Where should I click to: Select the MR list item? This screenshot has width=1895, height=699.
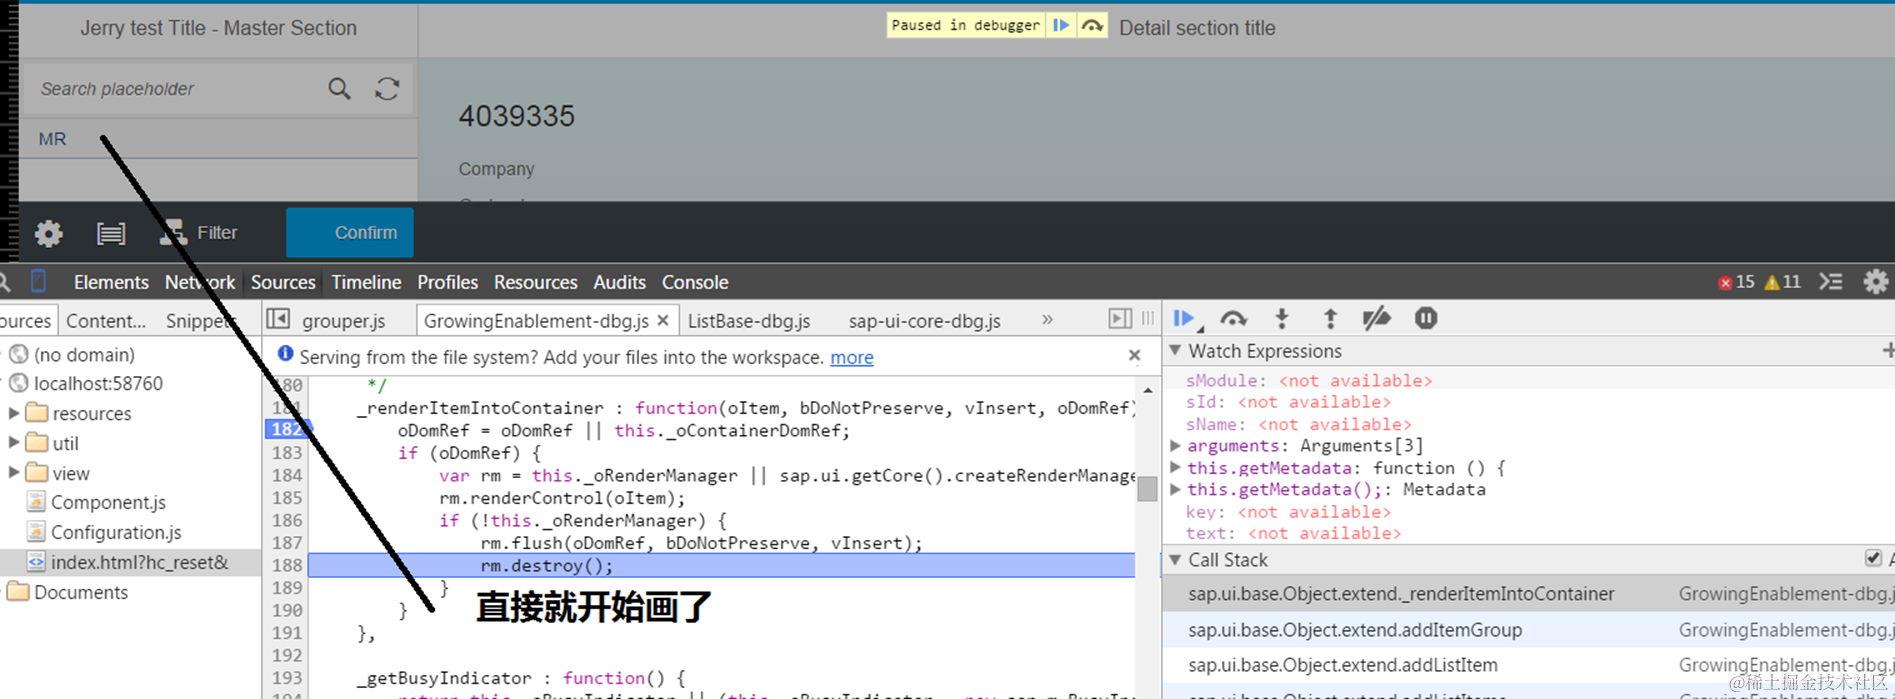tap(218, 139)
